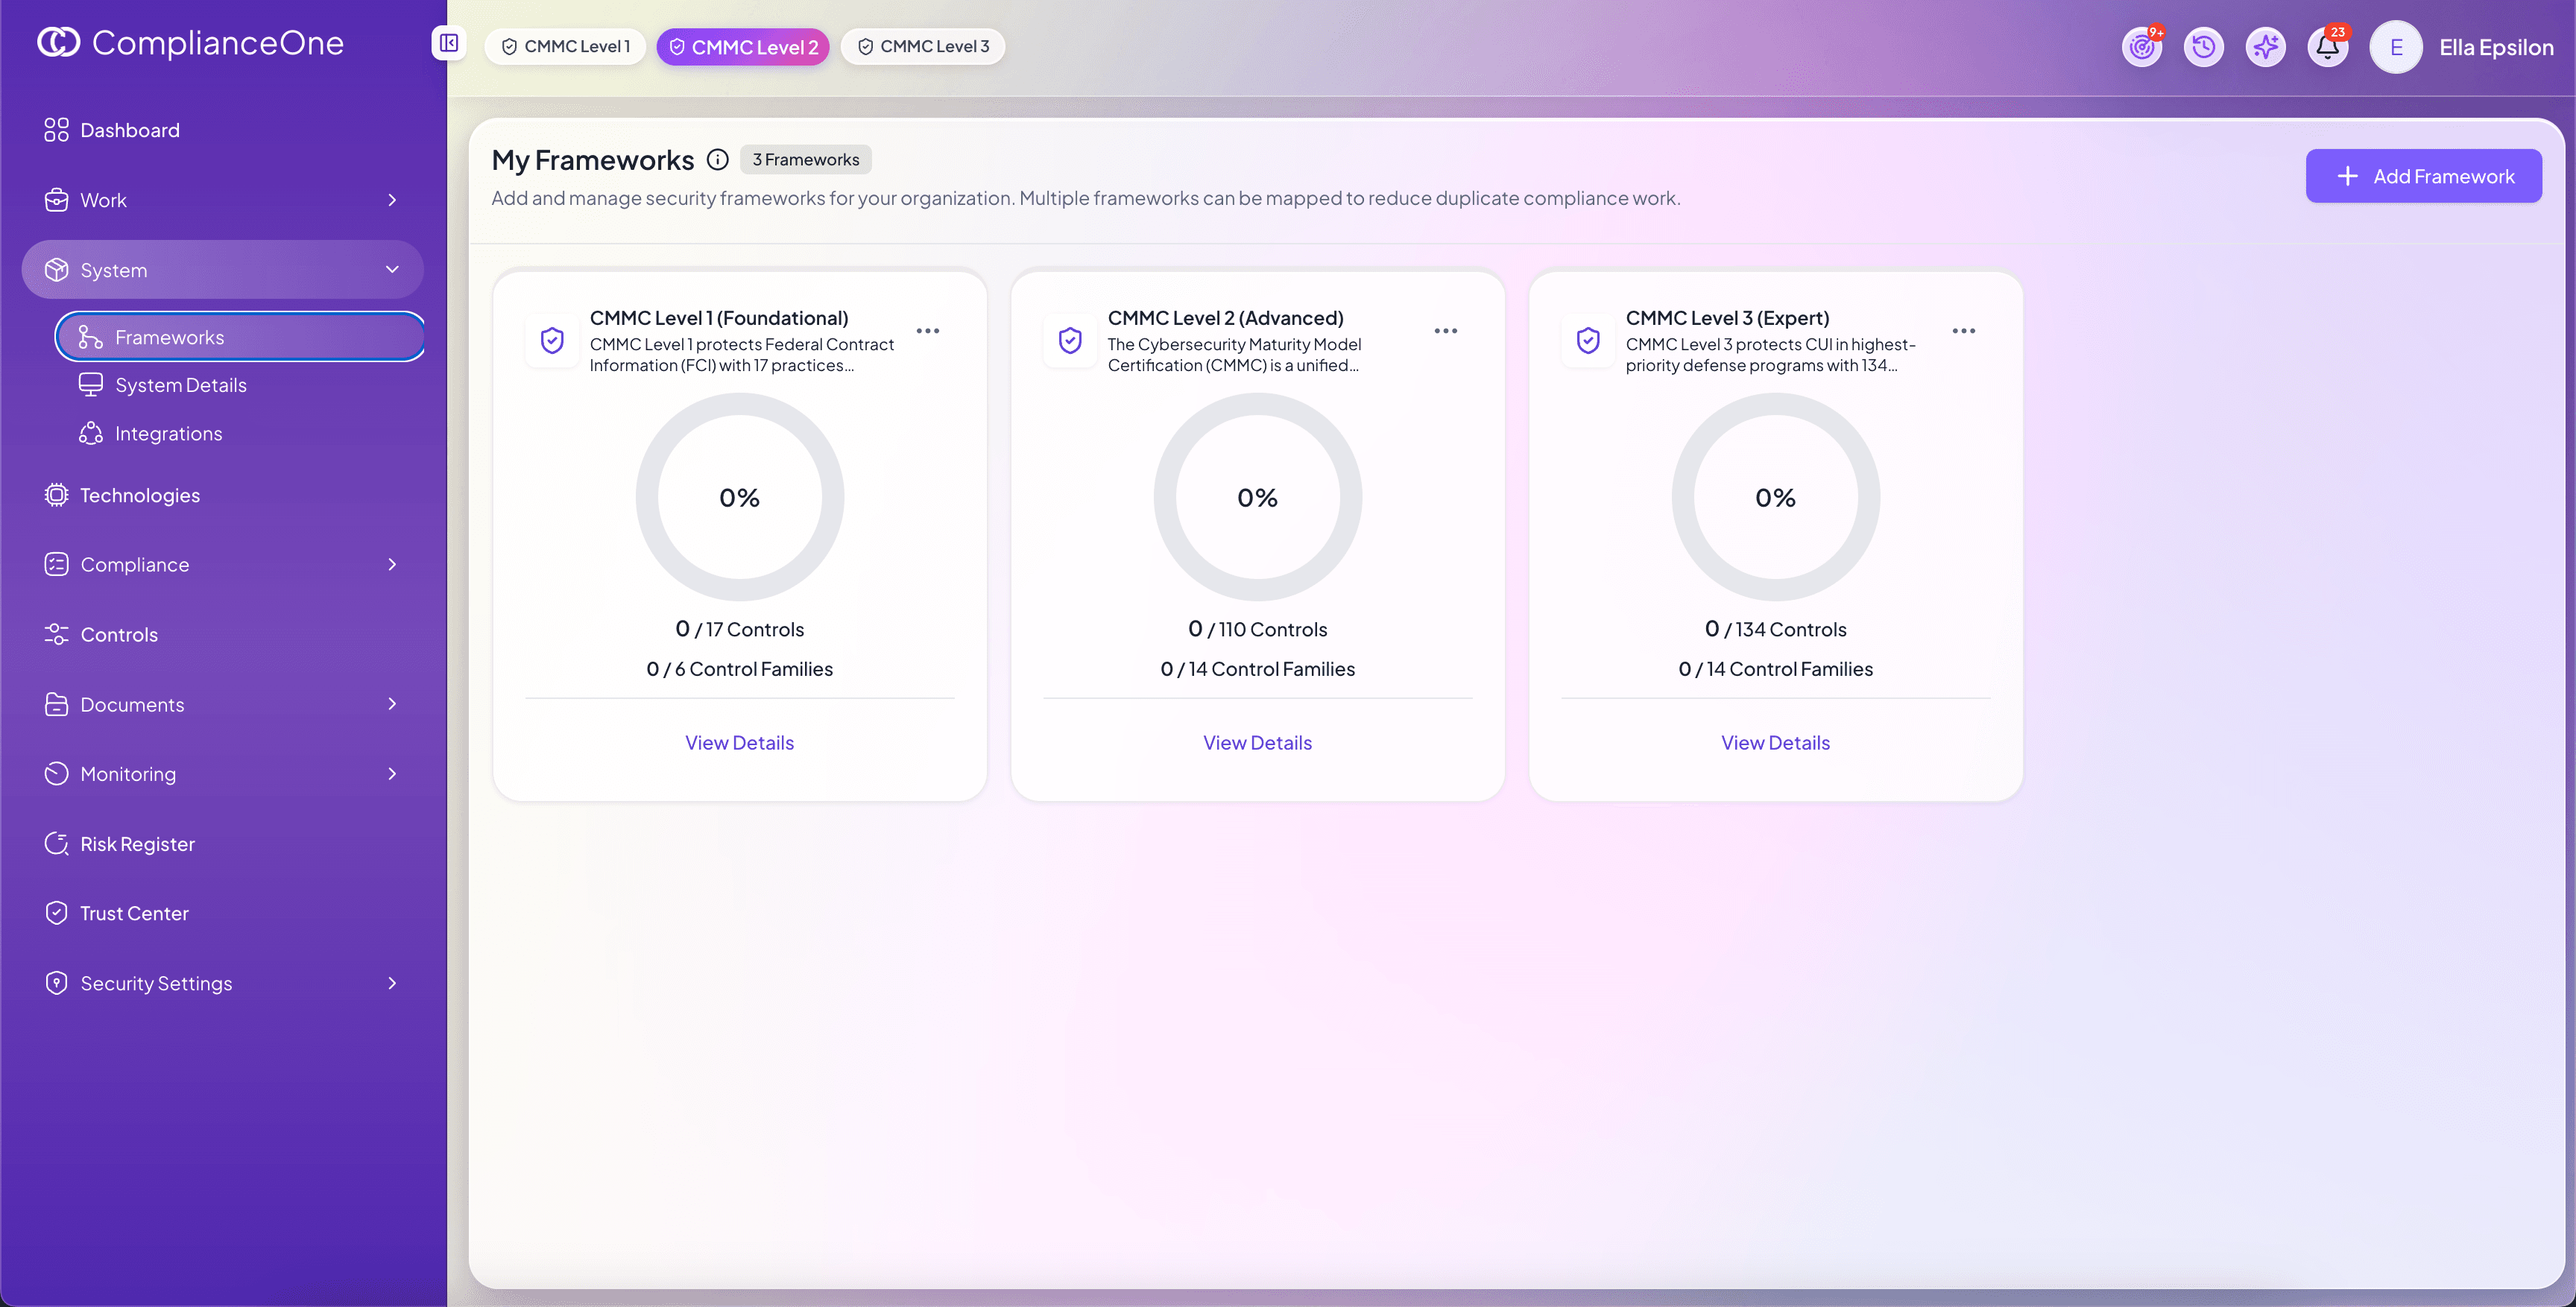
Task: Click the CMMC Level 1 progress ring
Action: point(739,497)
